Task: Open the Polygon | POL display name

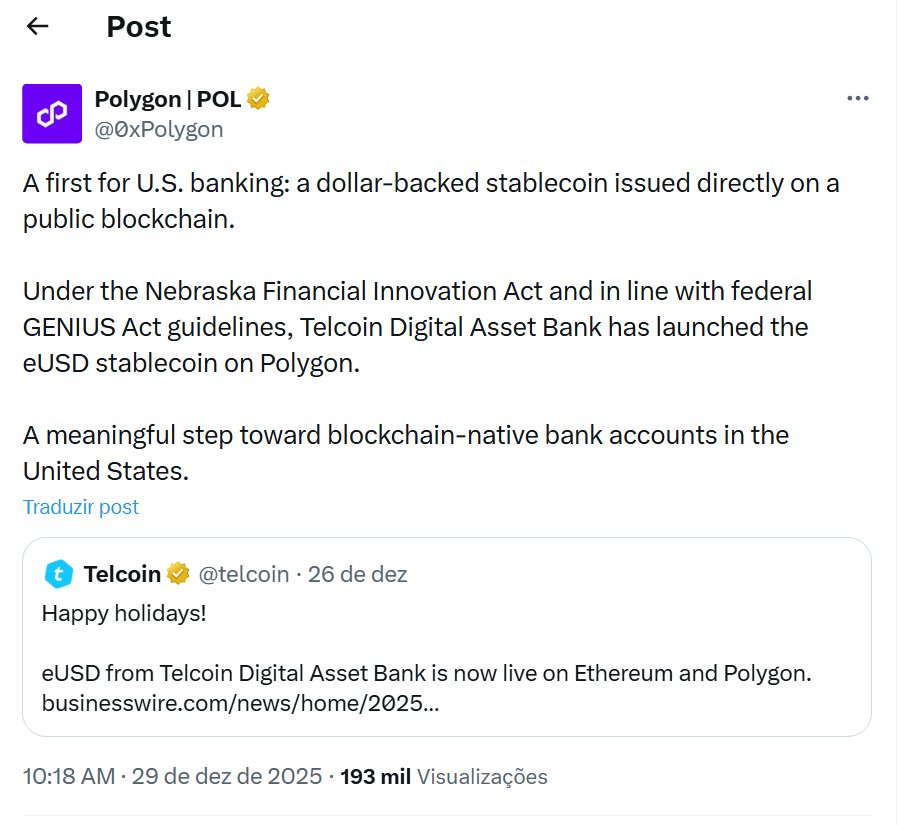Action: (168, 99)
